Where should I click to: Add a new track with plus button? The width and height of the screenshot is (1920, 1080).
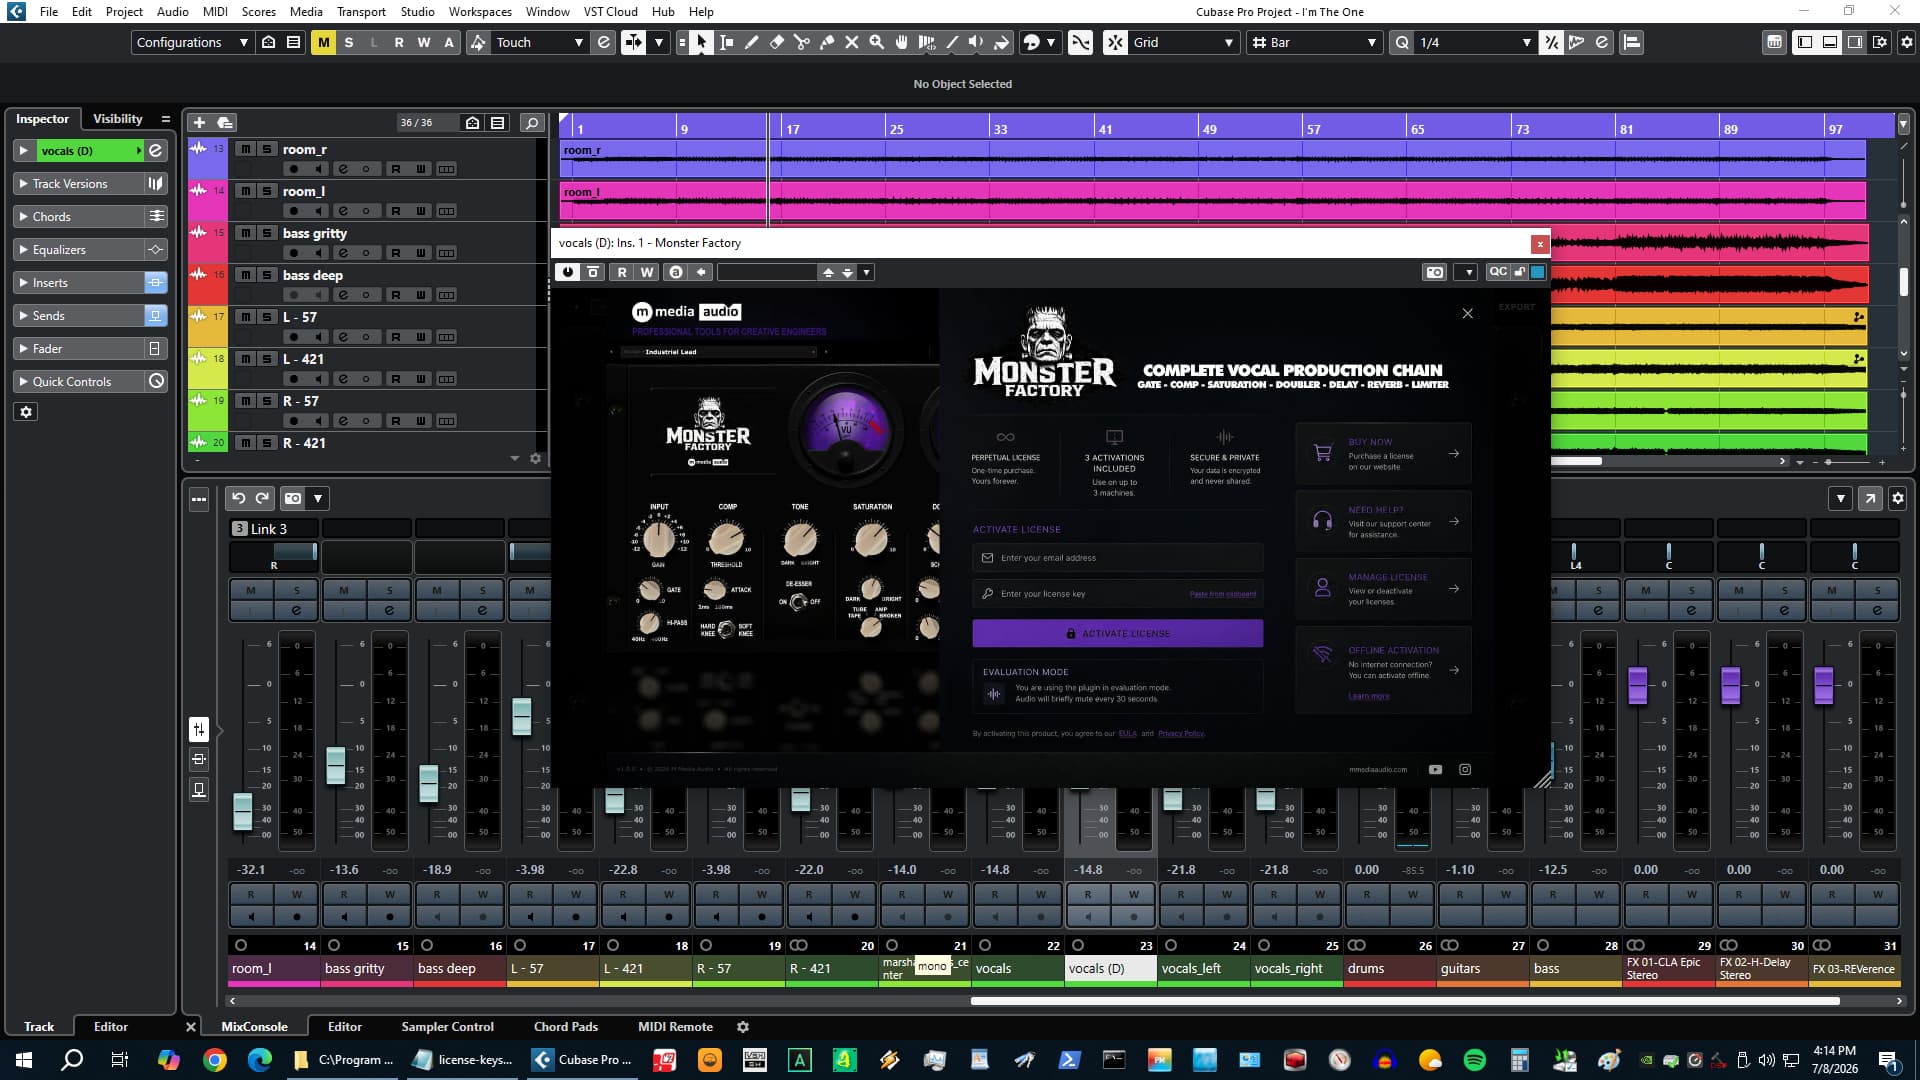(x=199, y=122)
